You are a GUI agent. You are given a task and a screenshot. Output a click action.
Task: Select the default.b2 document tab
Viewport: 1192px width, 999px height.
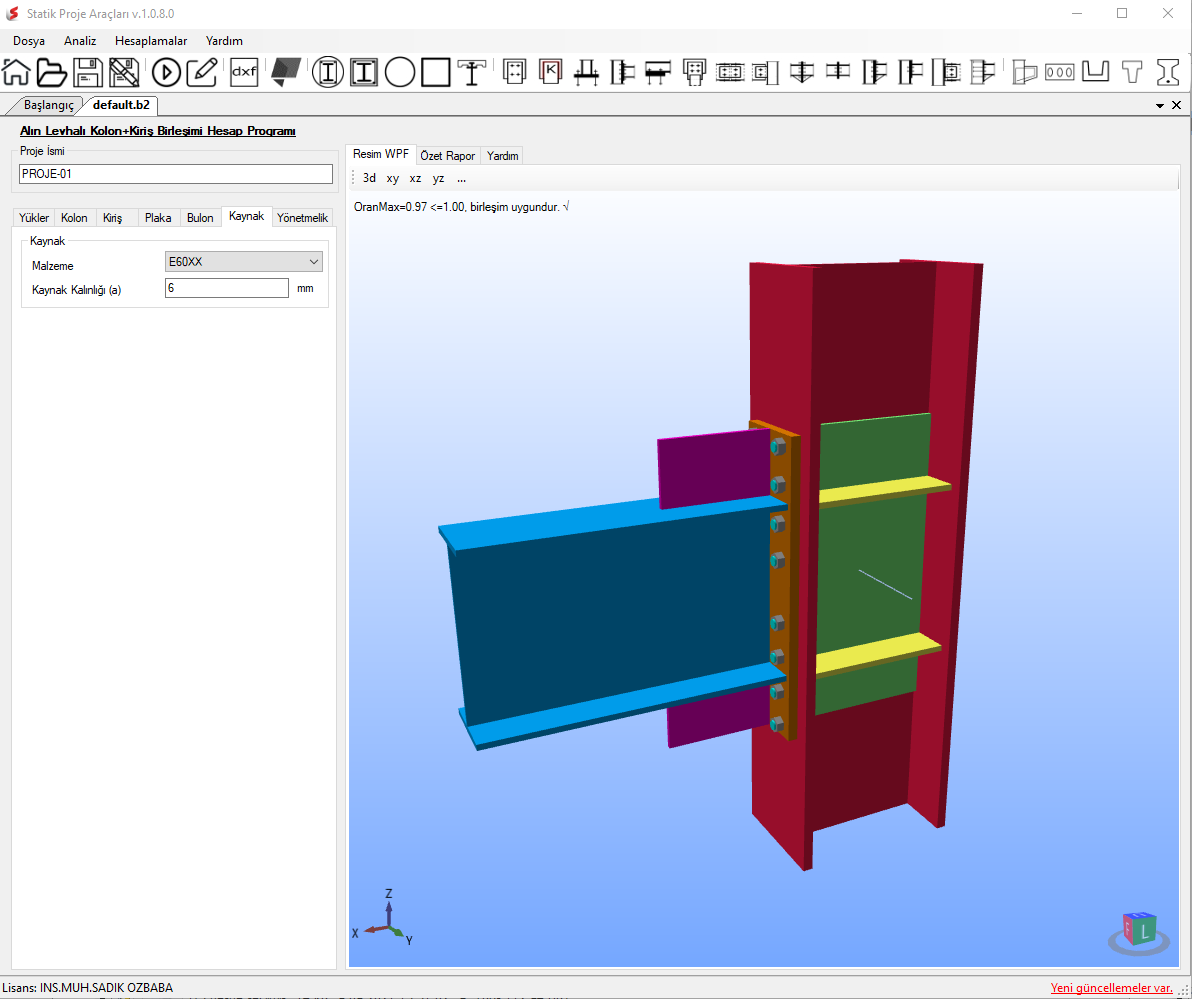tap(121, 105)
